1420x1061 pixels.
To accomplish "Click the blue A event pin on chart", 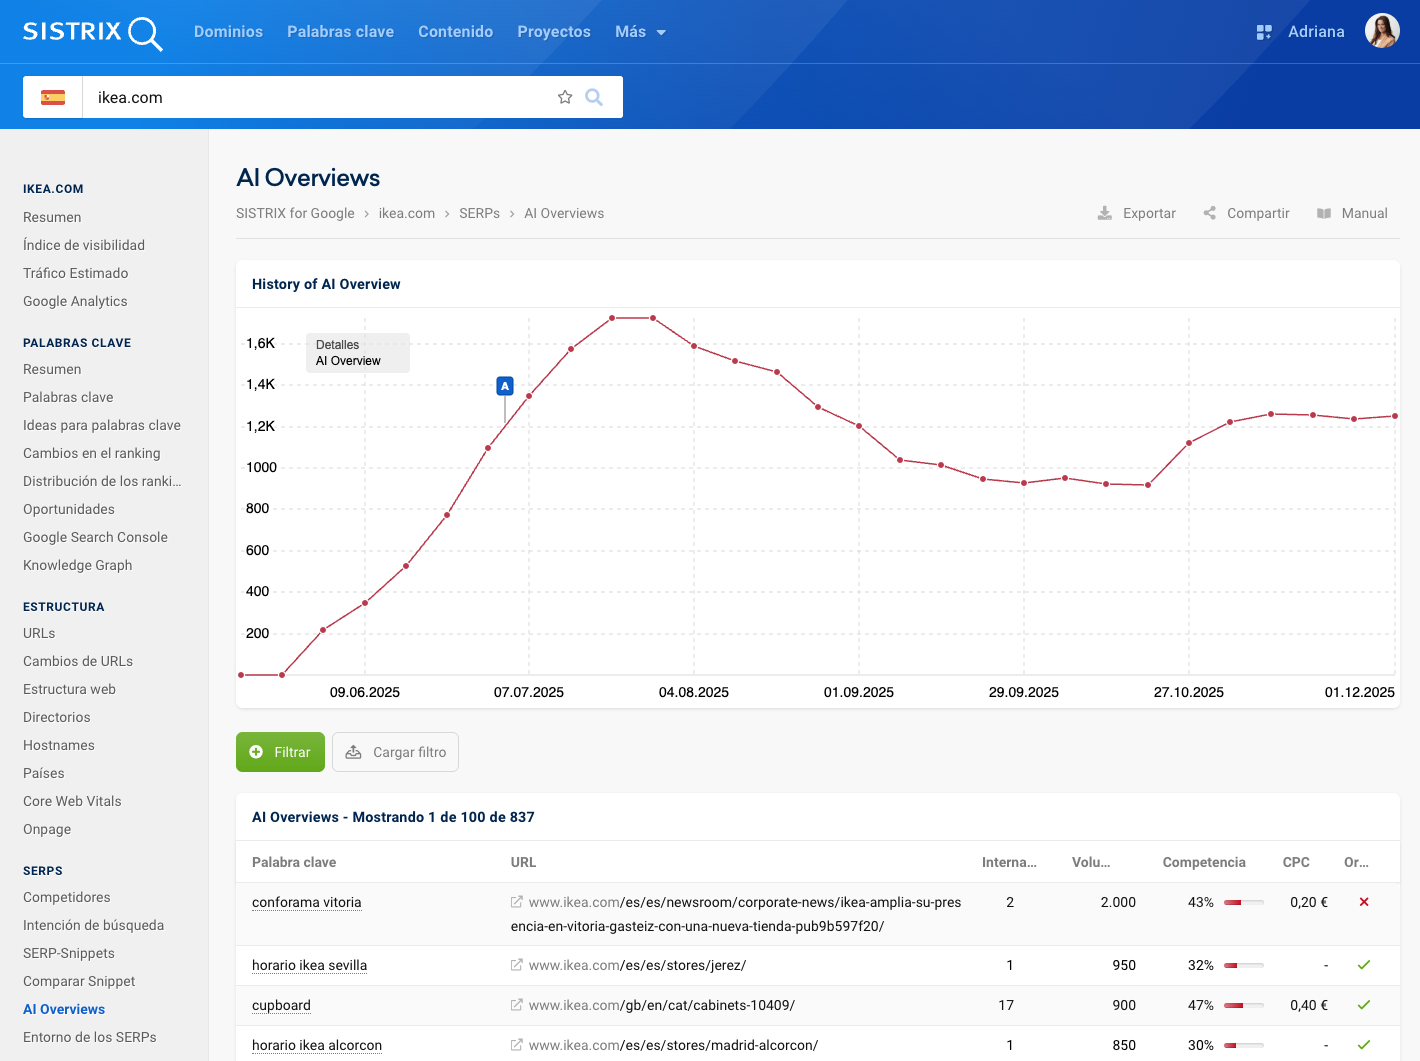I will click(505, 386).
